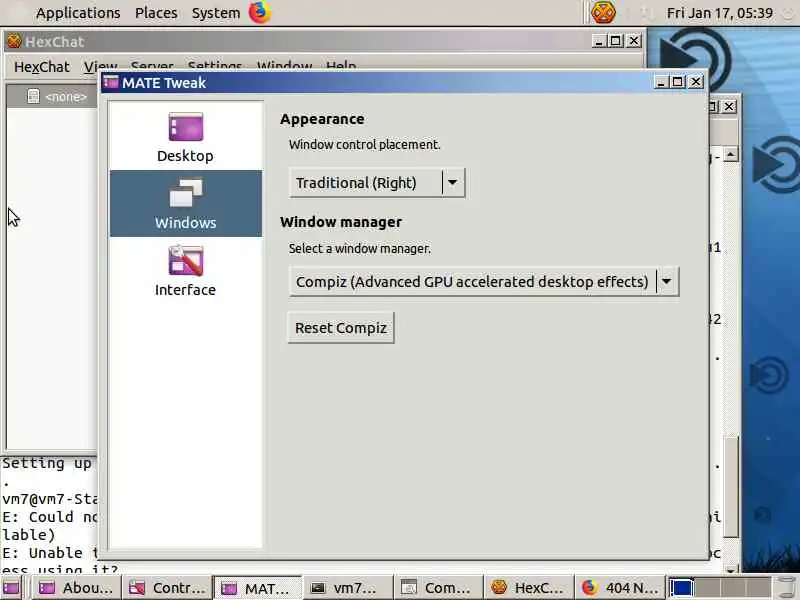Minimize the MATE Tweak window

[x=661, y=82]
